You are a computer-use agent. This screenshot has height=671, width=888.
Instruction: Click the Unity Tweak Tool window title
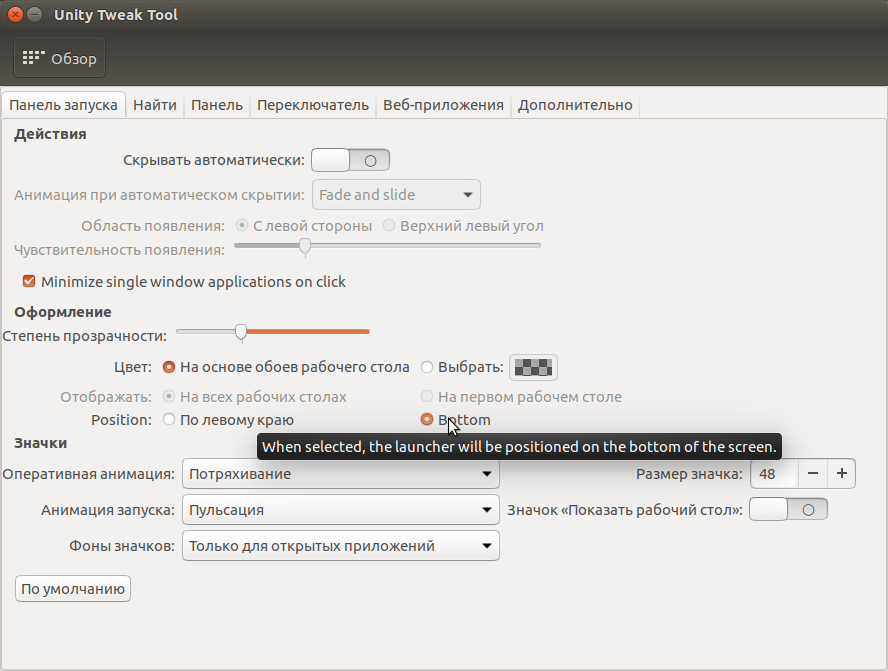[116, 15]
